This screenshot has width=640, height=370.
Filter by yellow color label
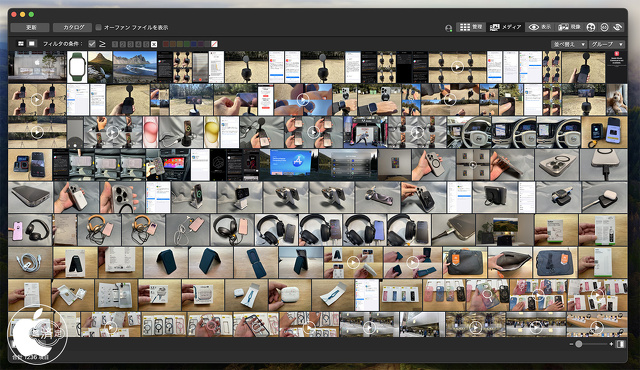click(x=179, y=44)
